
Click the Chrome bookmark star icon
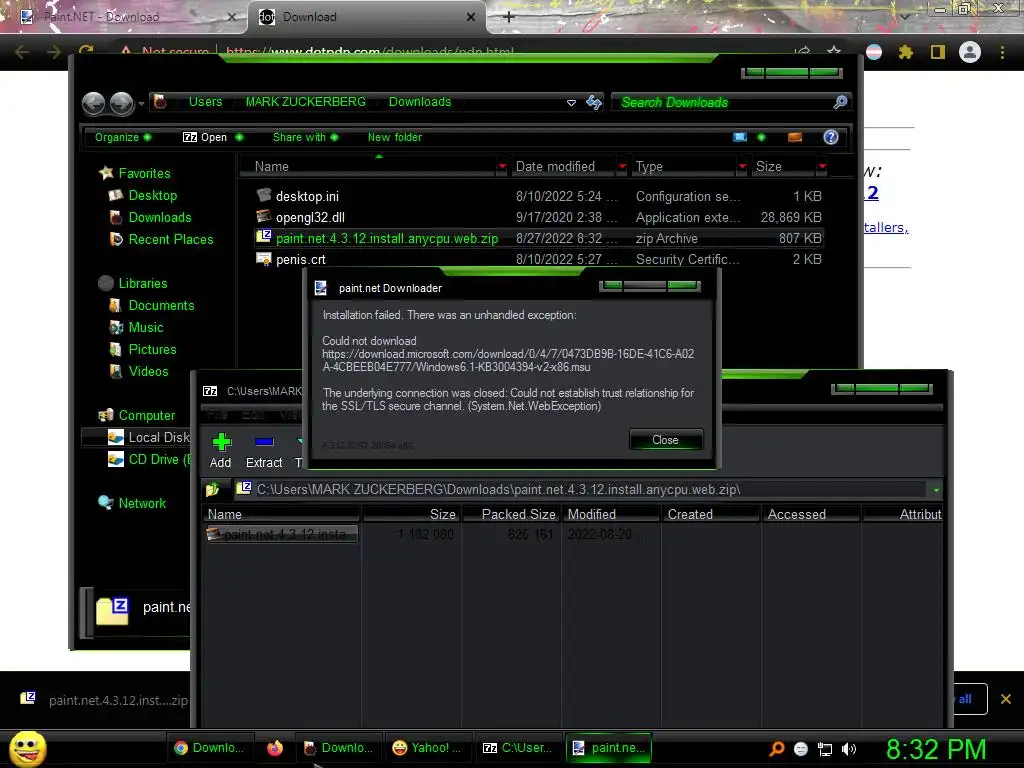834,51
